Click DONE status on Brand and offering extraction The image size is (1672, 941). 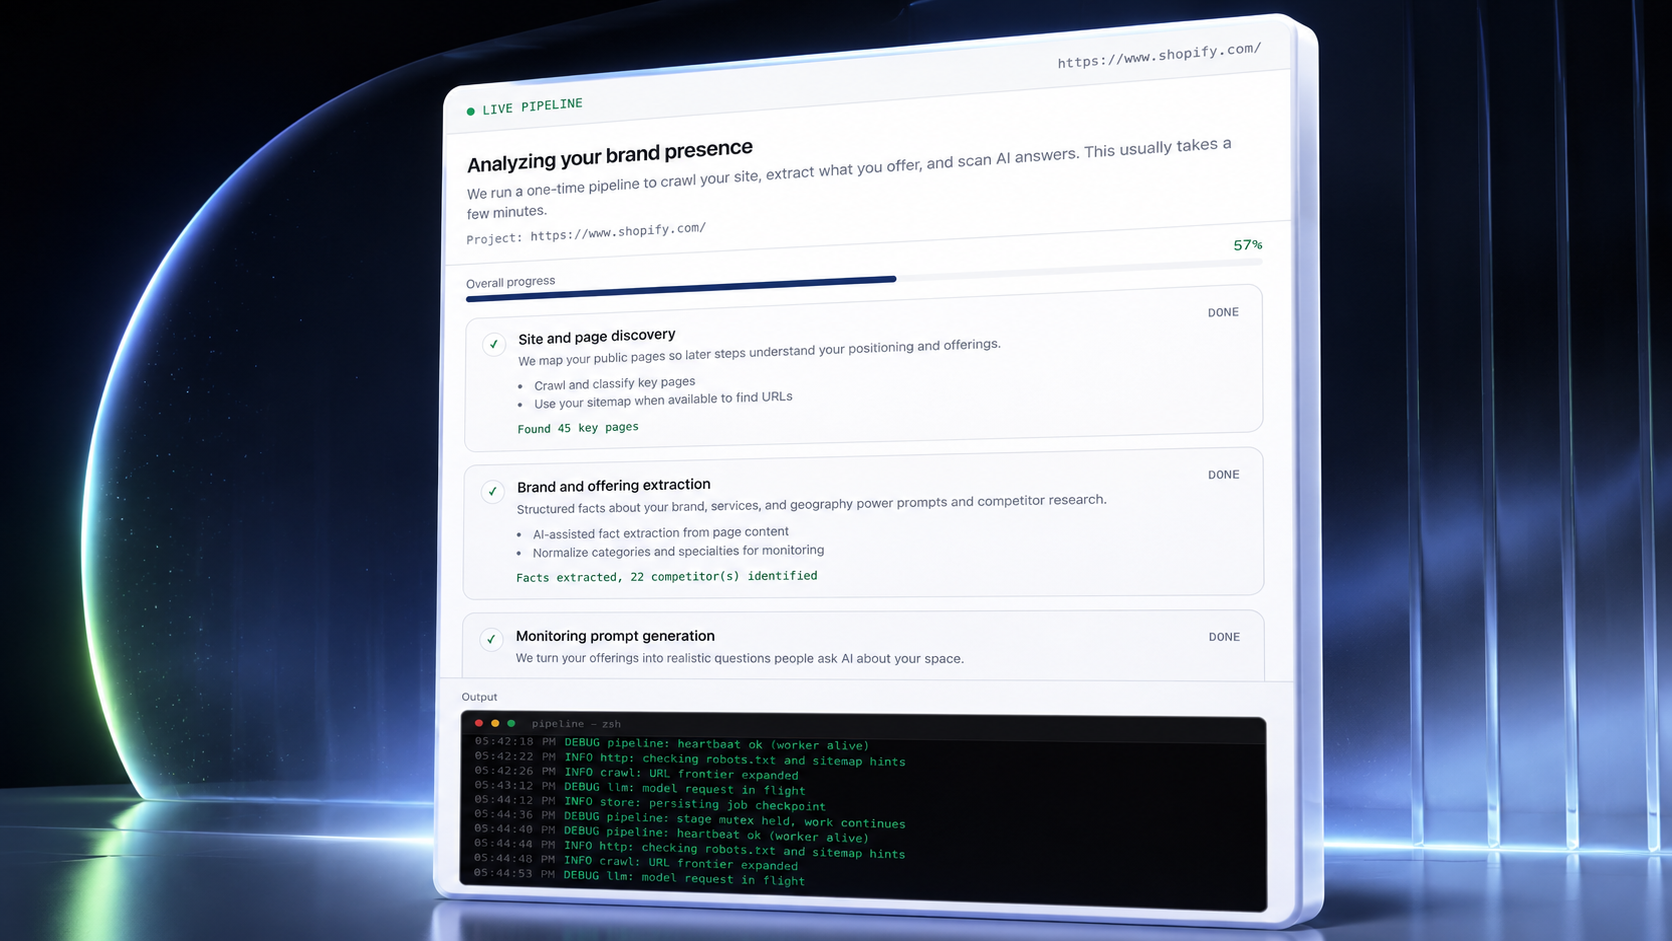1223,475
